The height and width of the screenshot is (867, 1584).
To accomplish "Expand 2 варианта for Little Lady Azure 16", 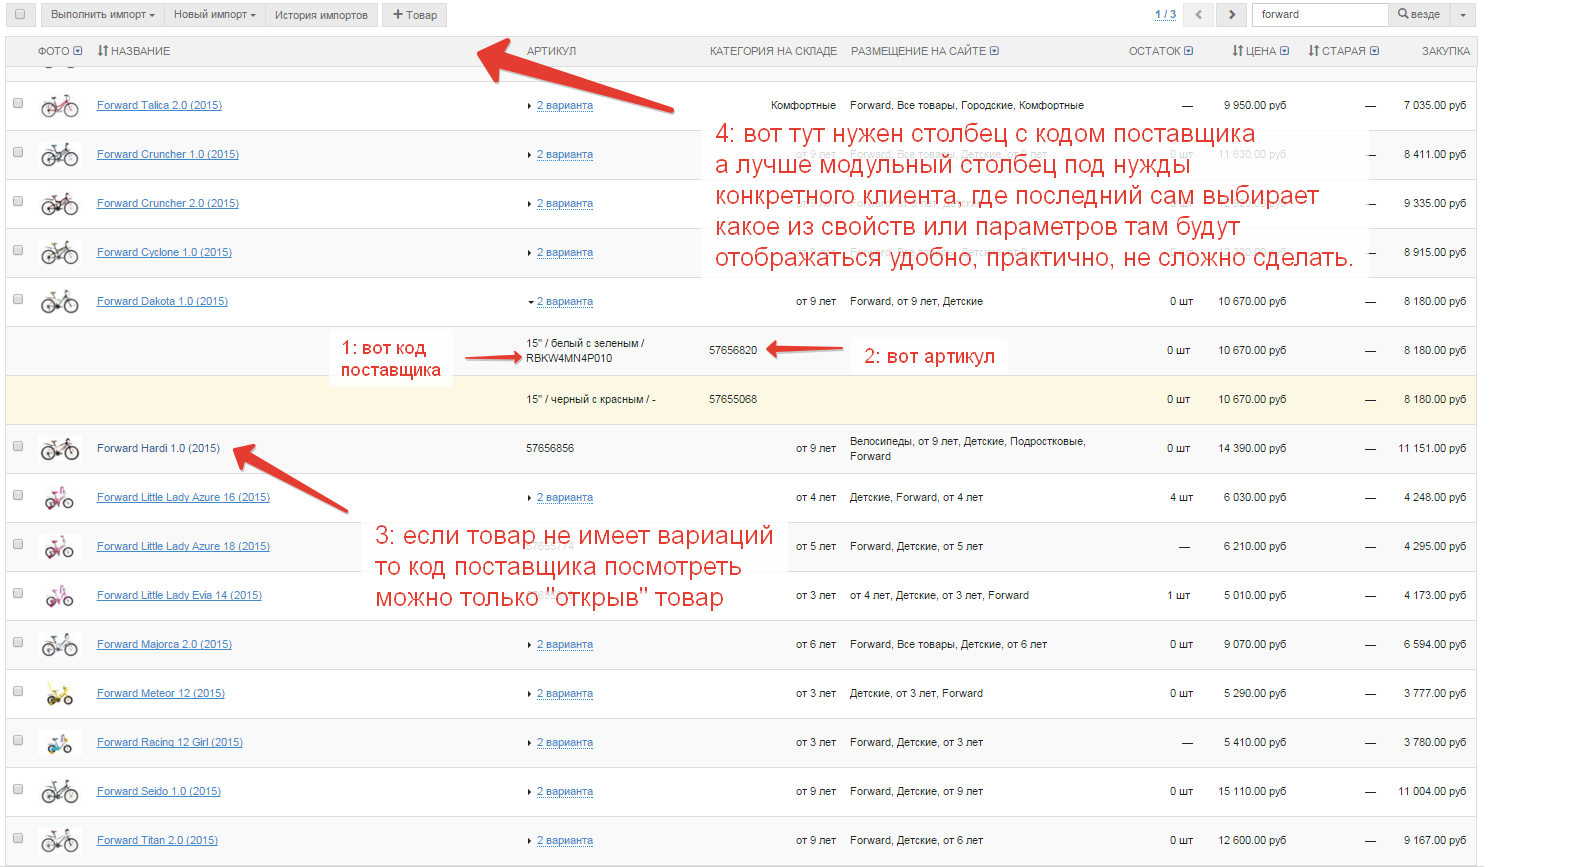I will click(564, 498).
